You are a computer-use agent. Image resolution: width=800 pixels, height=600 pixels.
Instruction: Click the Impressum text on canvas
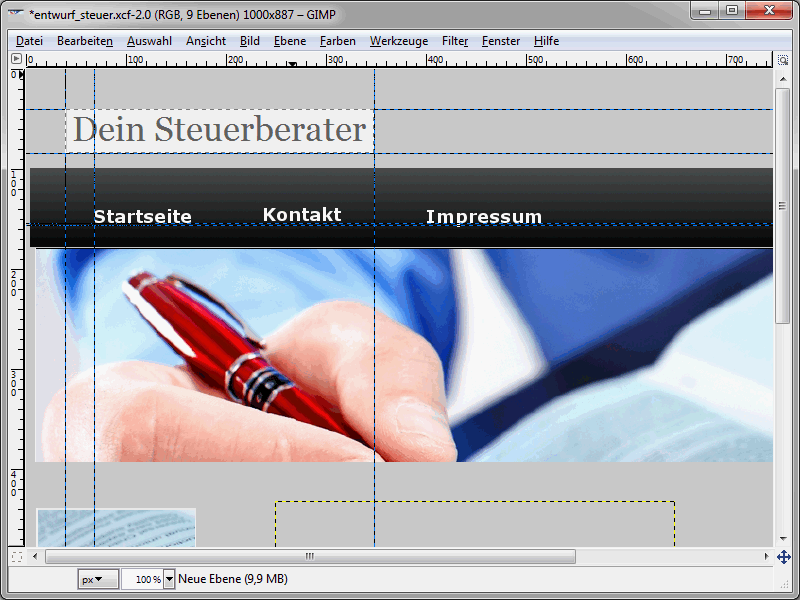[484, 217]
